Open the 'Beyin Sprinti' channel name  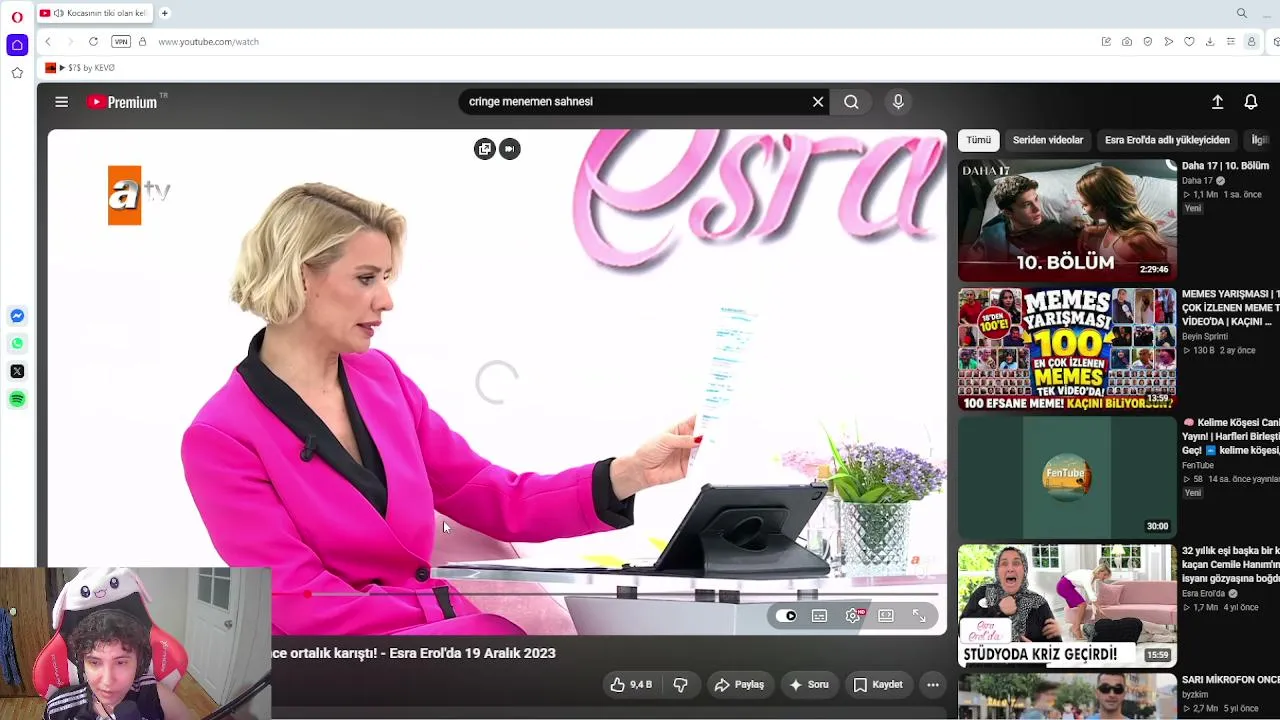tap(1204, 337)
